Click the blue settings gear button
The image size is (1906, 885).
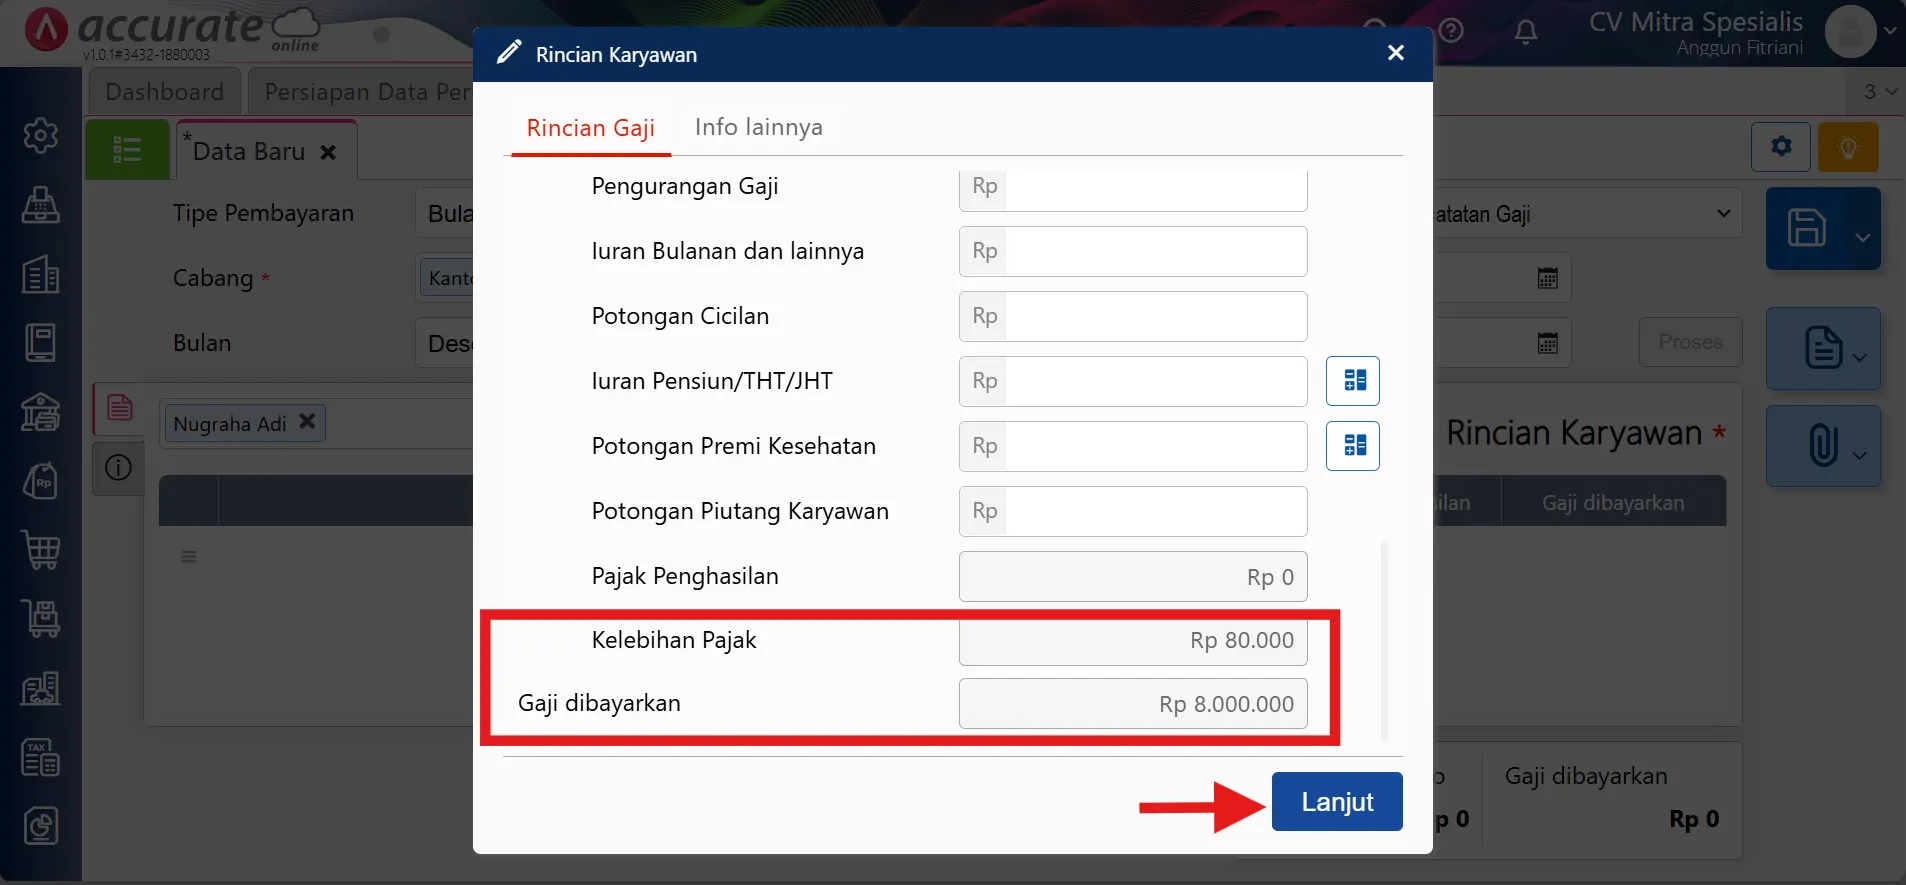1781,147
